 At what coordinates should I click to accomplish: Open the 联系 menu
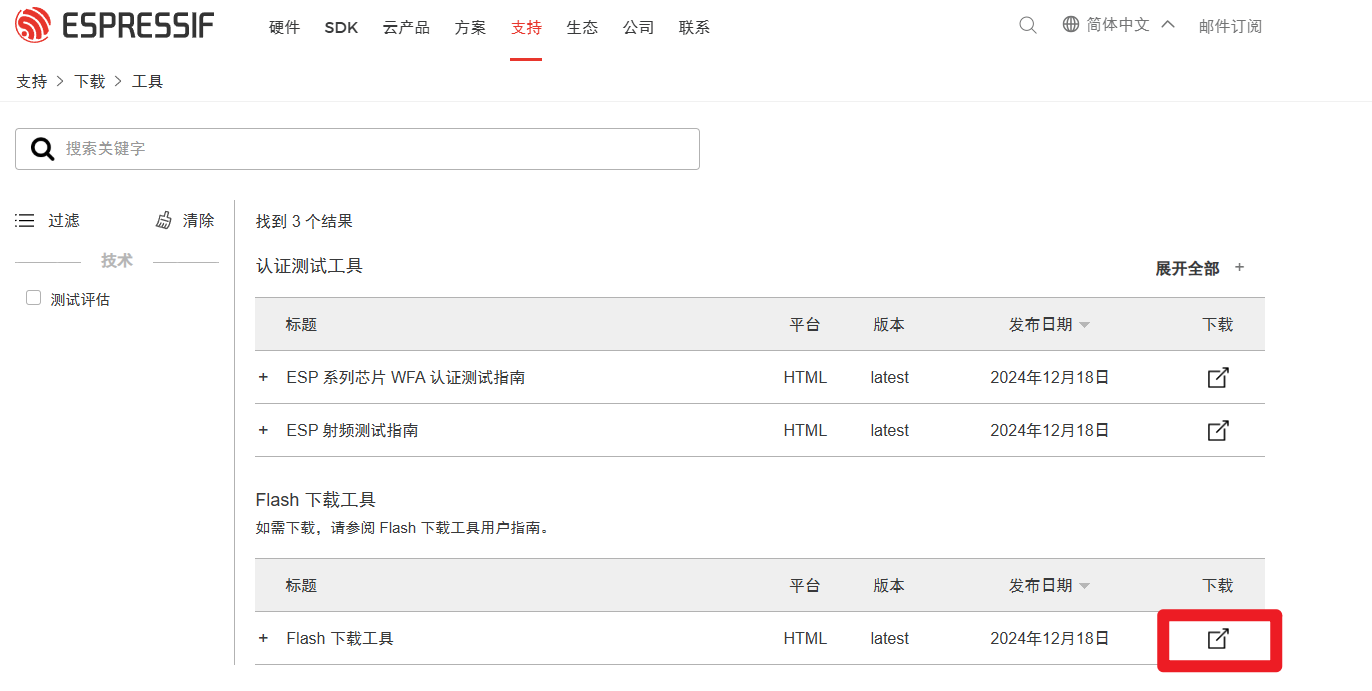point(694,28)
